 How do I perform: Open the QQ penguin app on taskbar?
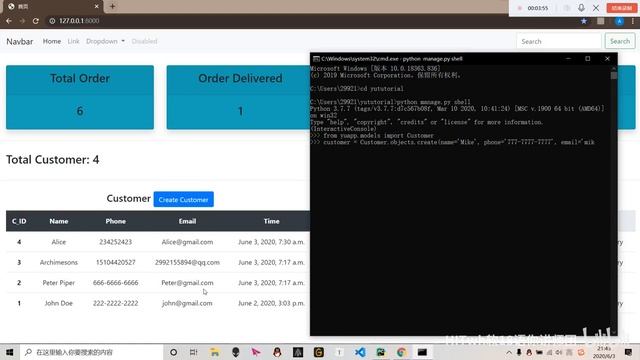(x=277, y=352)
